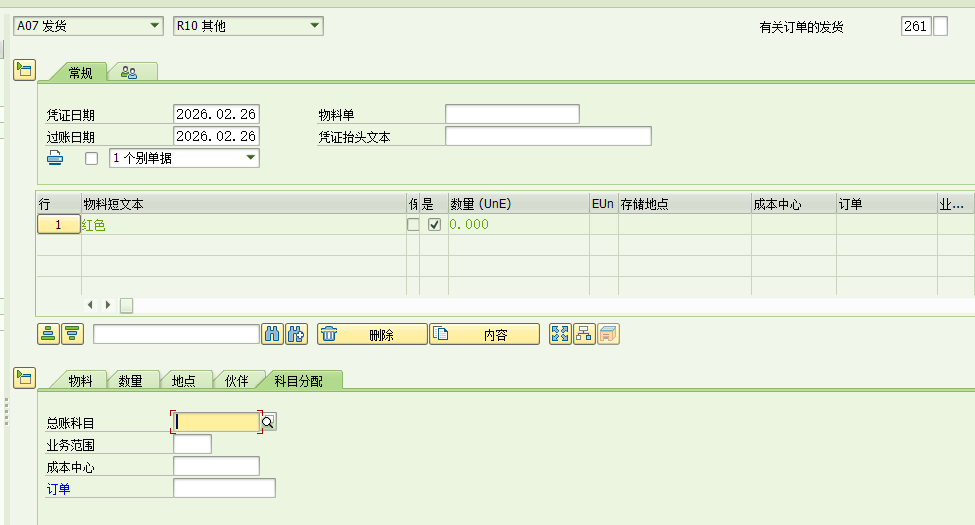Viewport: 975px width, 525px height.
Task: Switch to the 数量 tab
Action: pos(130,381)
